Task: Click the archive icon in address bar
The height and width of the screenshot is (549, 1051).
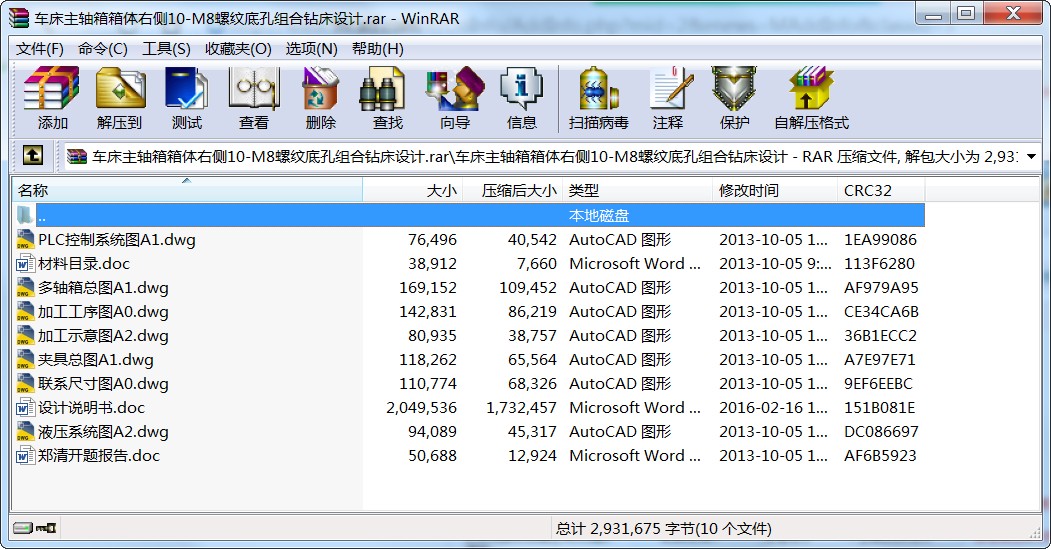Action: point(76,156)
